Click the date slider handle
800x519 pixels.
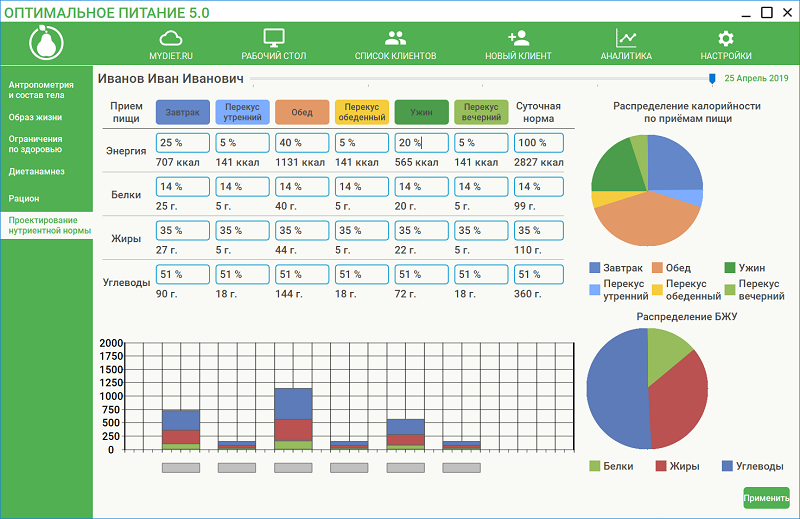[x=712, y=78]
